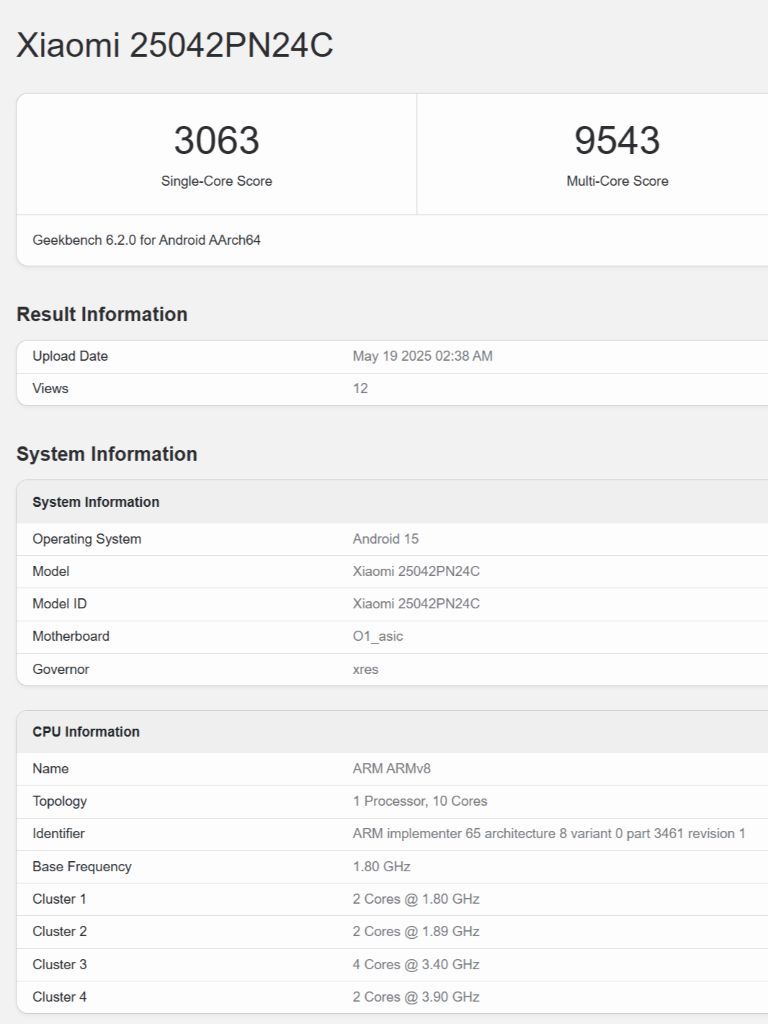Select the May 19 2025 02:38 AM value
Viewport: 768px width, 1024px height.
(423, 356)
